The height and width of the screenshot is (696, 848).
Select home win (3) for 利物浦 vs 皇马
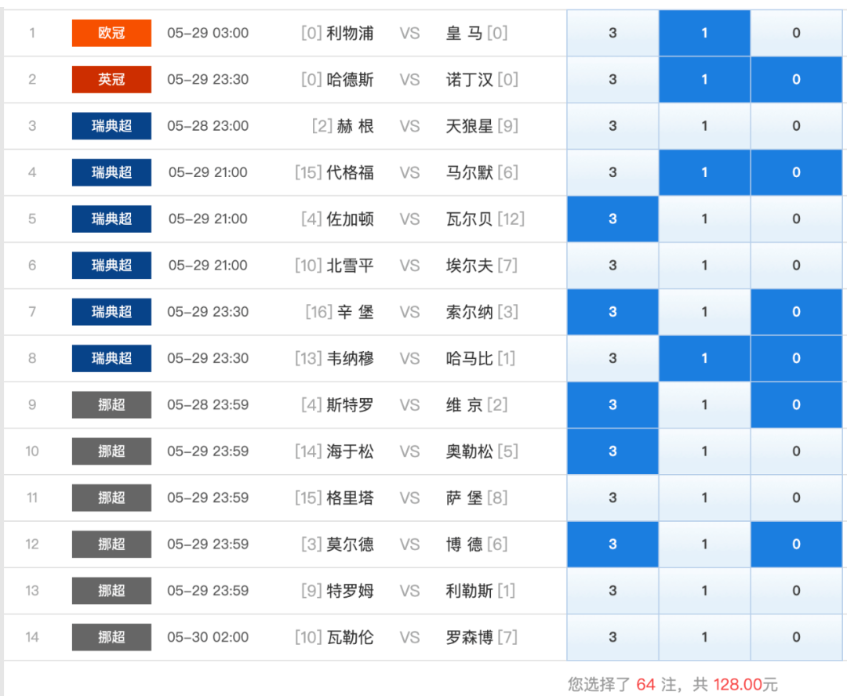tap(612, 33)
